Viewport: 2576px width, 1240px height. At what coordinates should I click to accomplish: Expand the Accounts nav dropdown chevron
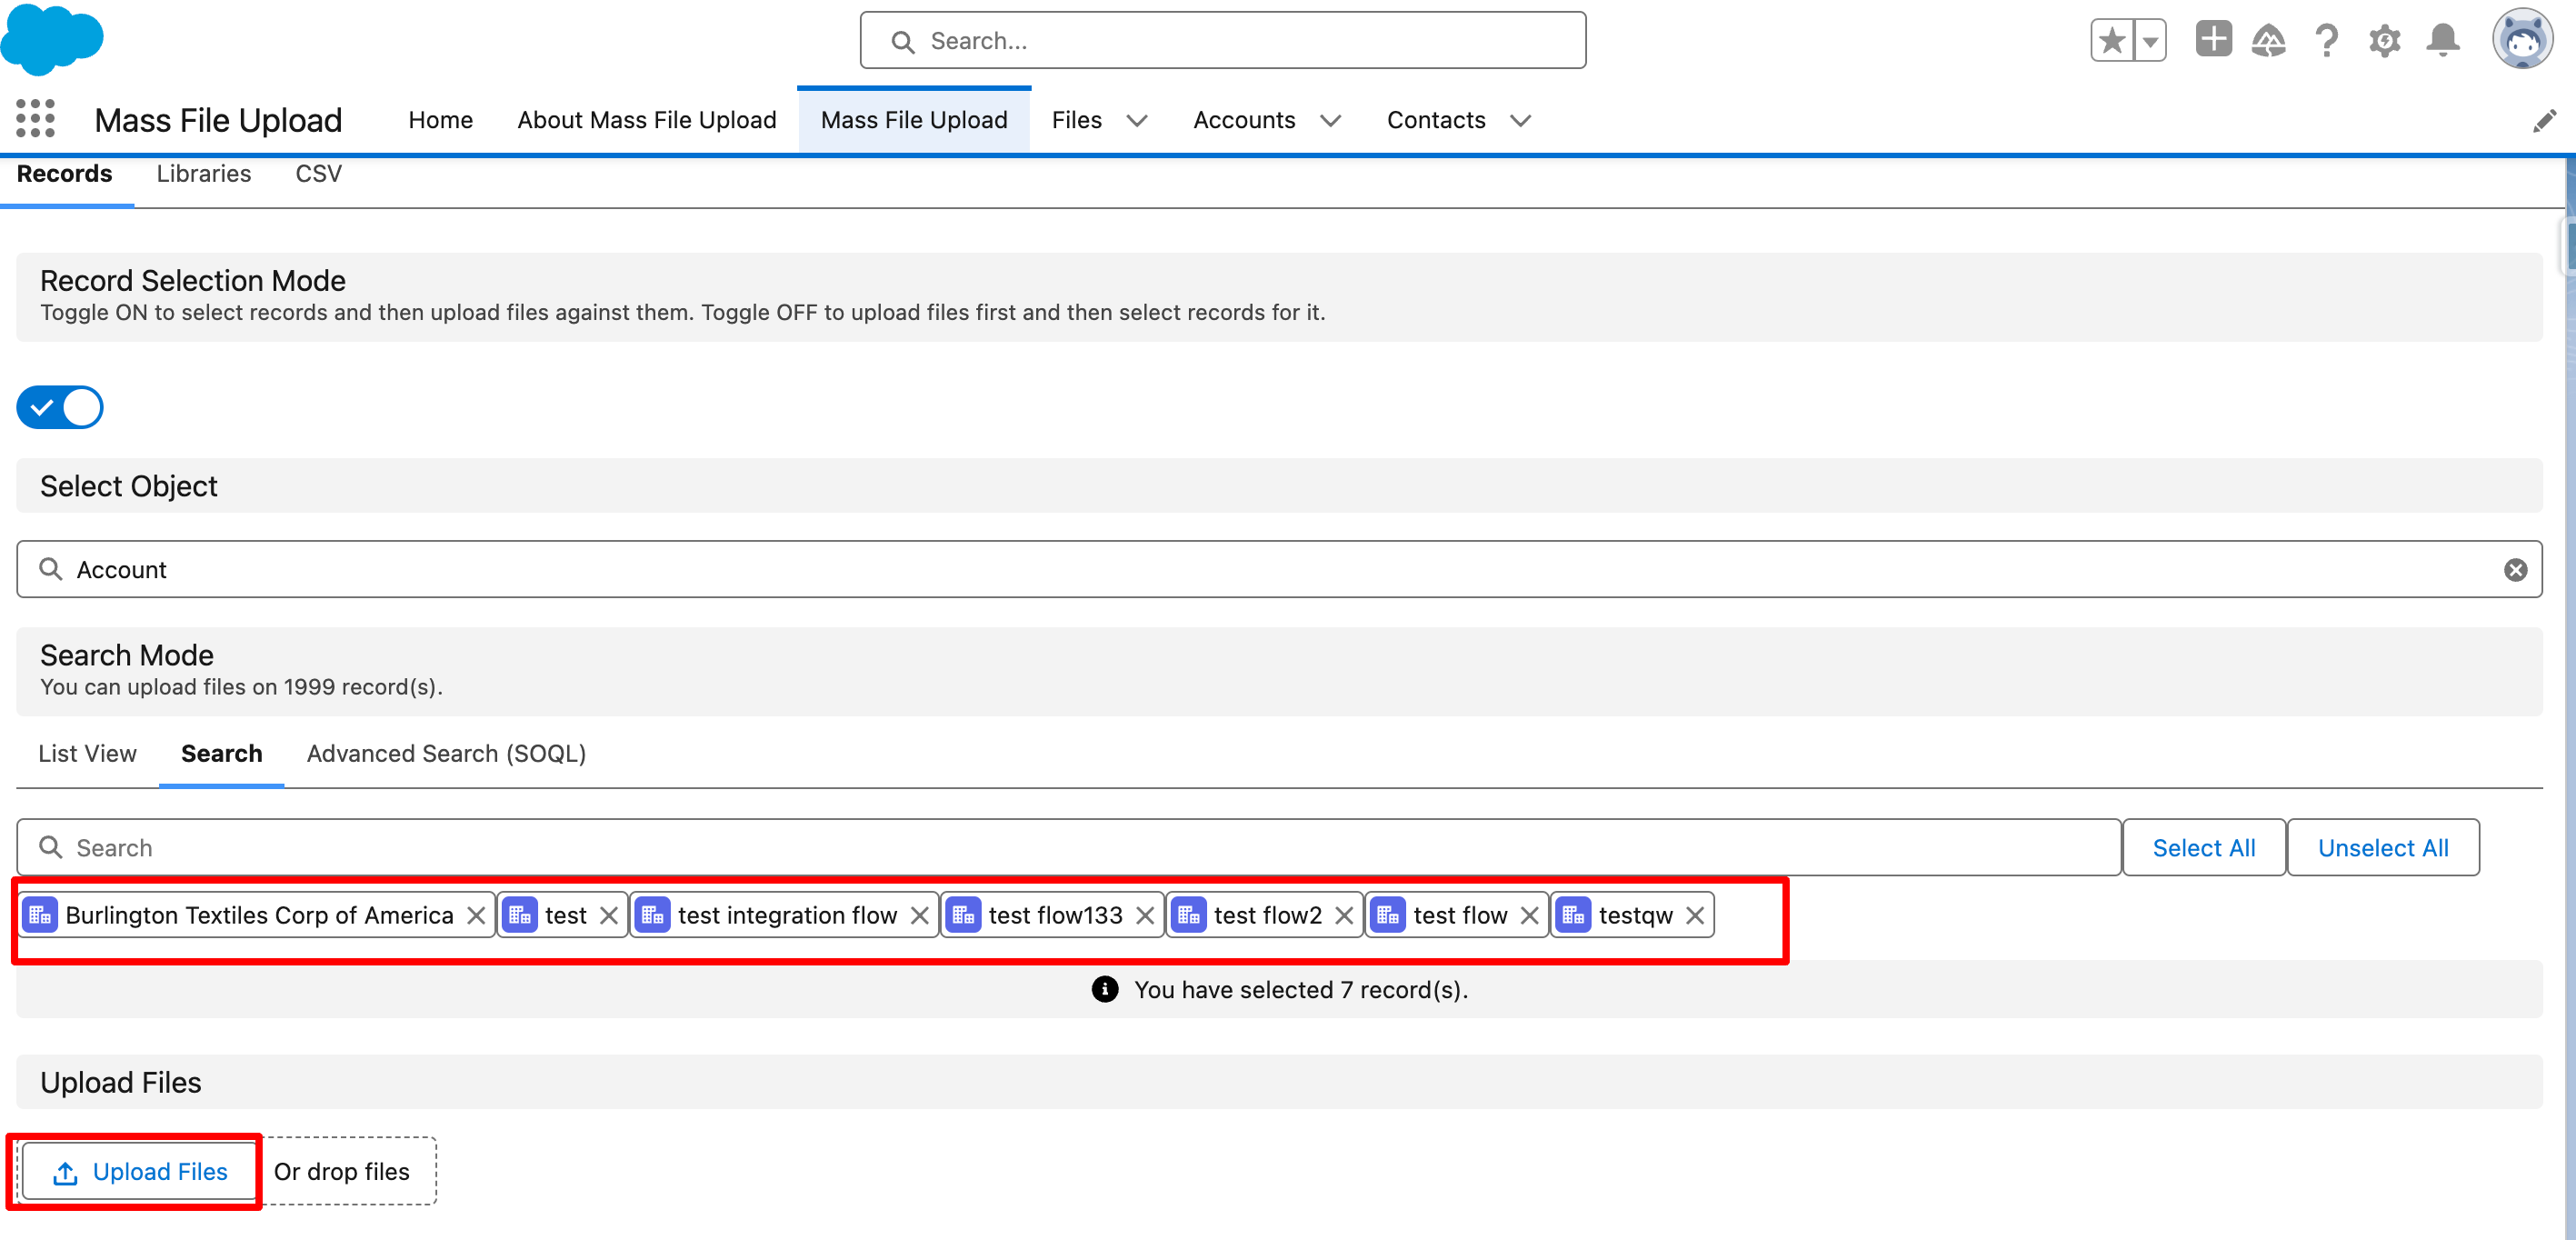[x=1330, y=121]
